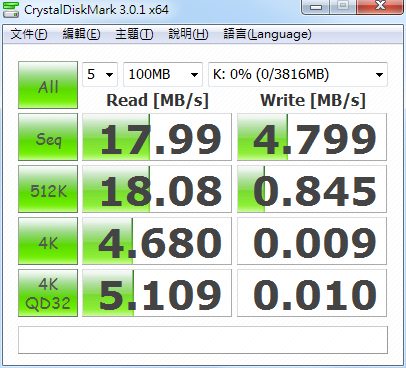Select the 512K write result 0.845
This screenshot has width=406, height=368.
tap(312, 189)
